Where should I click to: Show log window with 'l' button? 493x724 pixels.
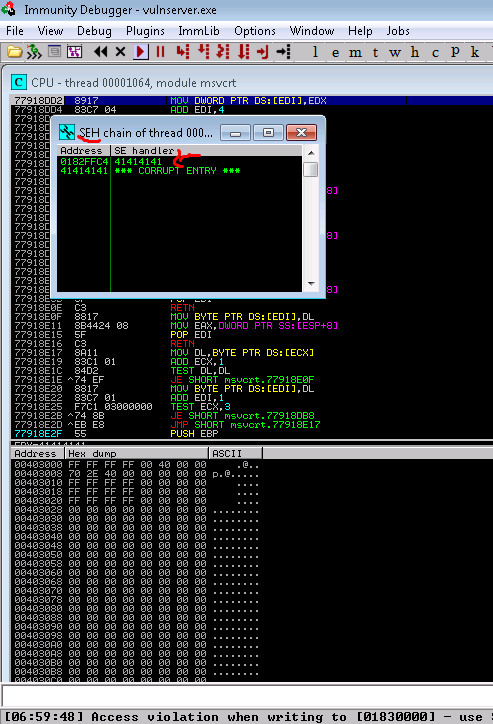pos(315,52)
